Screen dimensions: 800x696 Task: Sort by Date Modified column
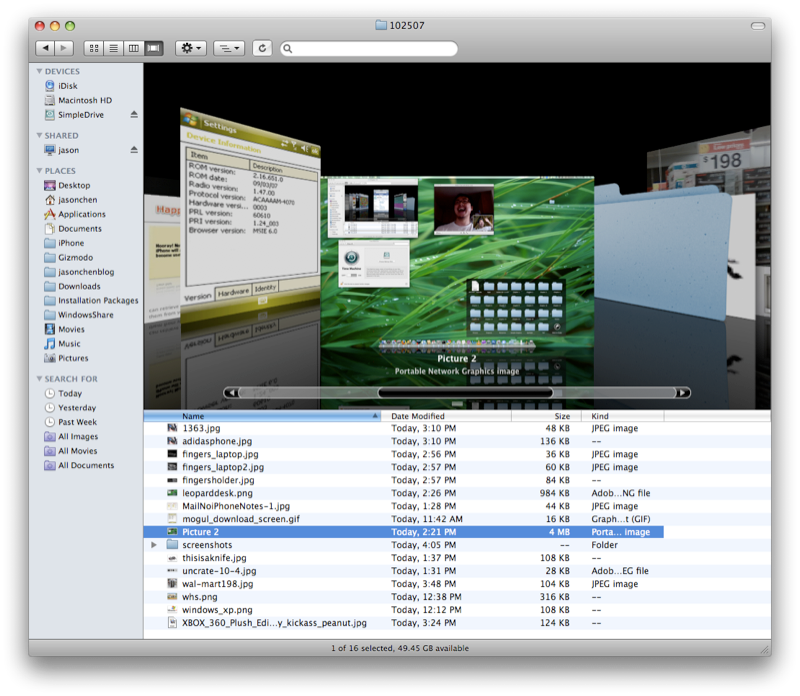coord(446,416)
